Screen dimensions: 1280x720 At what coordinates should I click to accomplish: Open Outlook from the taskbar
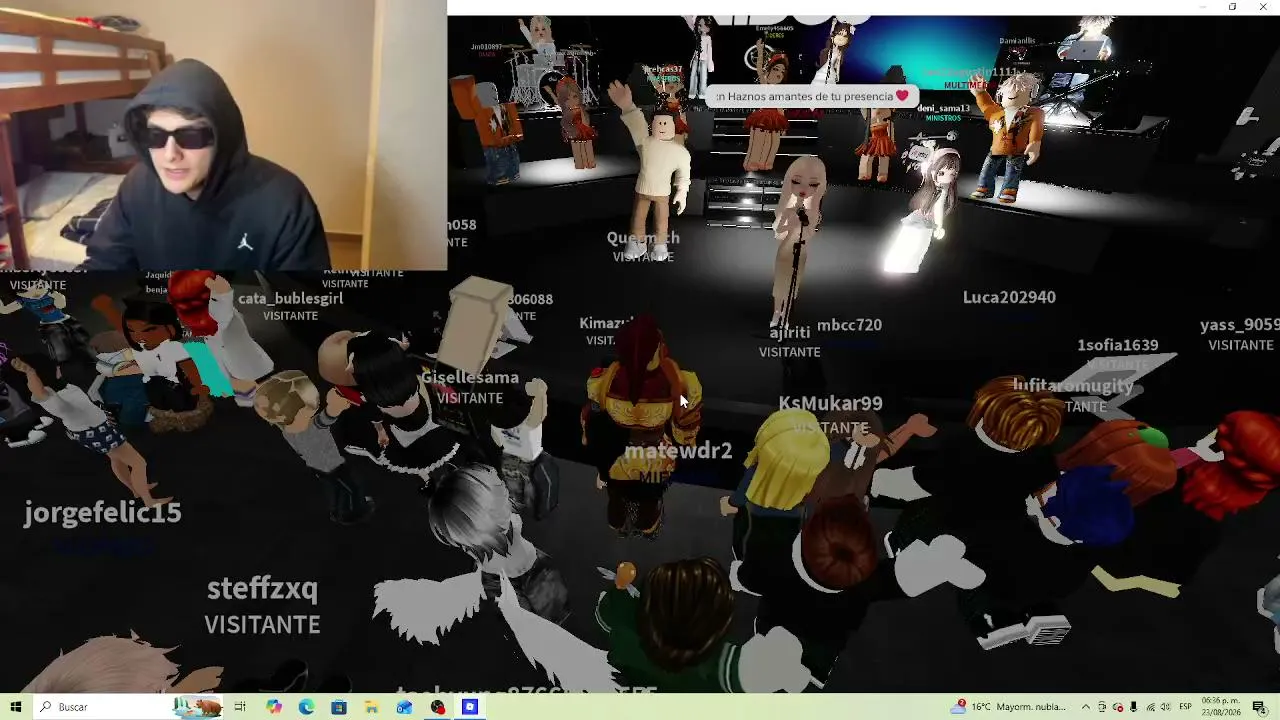point(404,707)
